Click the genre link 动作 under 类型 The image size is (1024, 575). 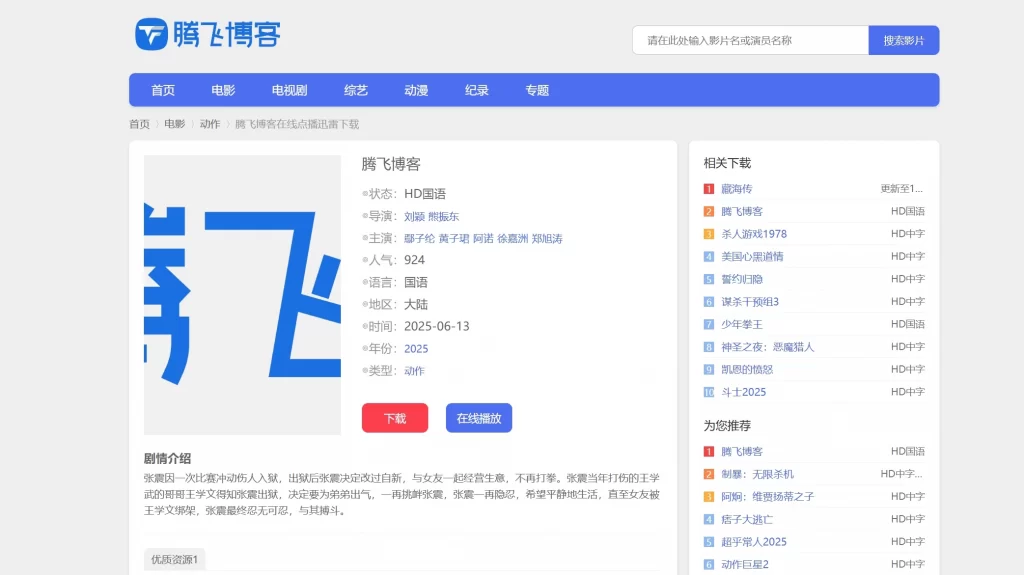414,371
